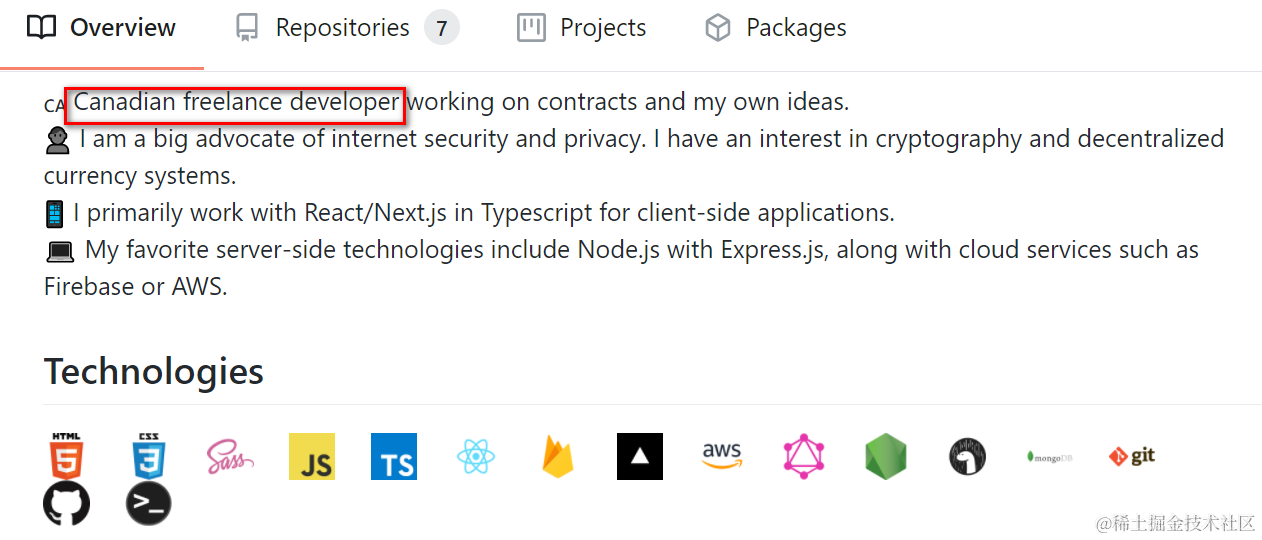This screenshot has width=1262, height=540.
Task: Open the Overview tab
Action: point(101,28)
